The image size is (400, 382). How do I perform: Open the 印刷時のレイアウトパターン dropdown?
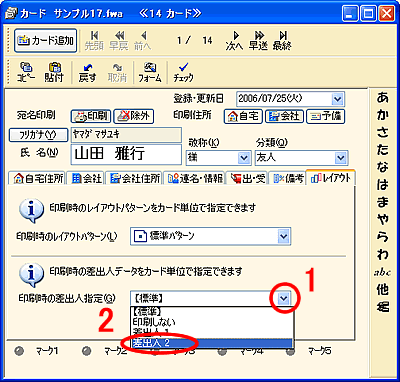point(283,236)
